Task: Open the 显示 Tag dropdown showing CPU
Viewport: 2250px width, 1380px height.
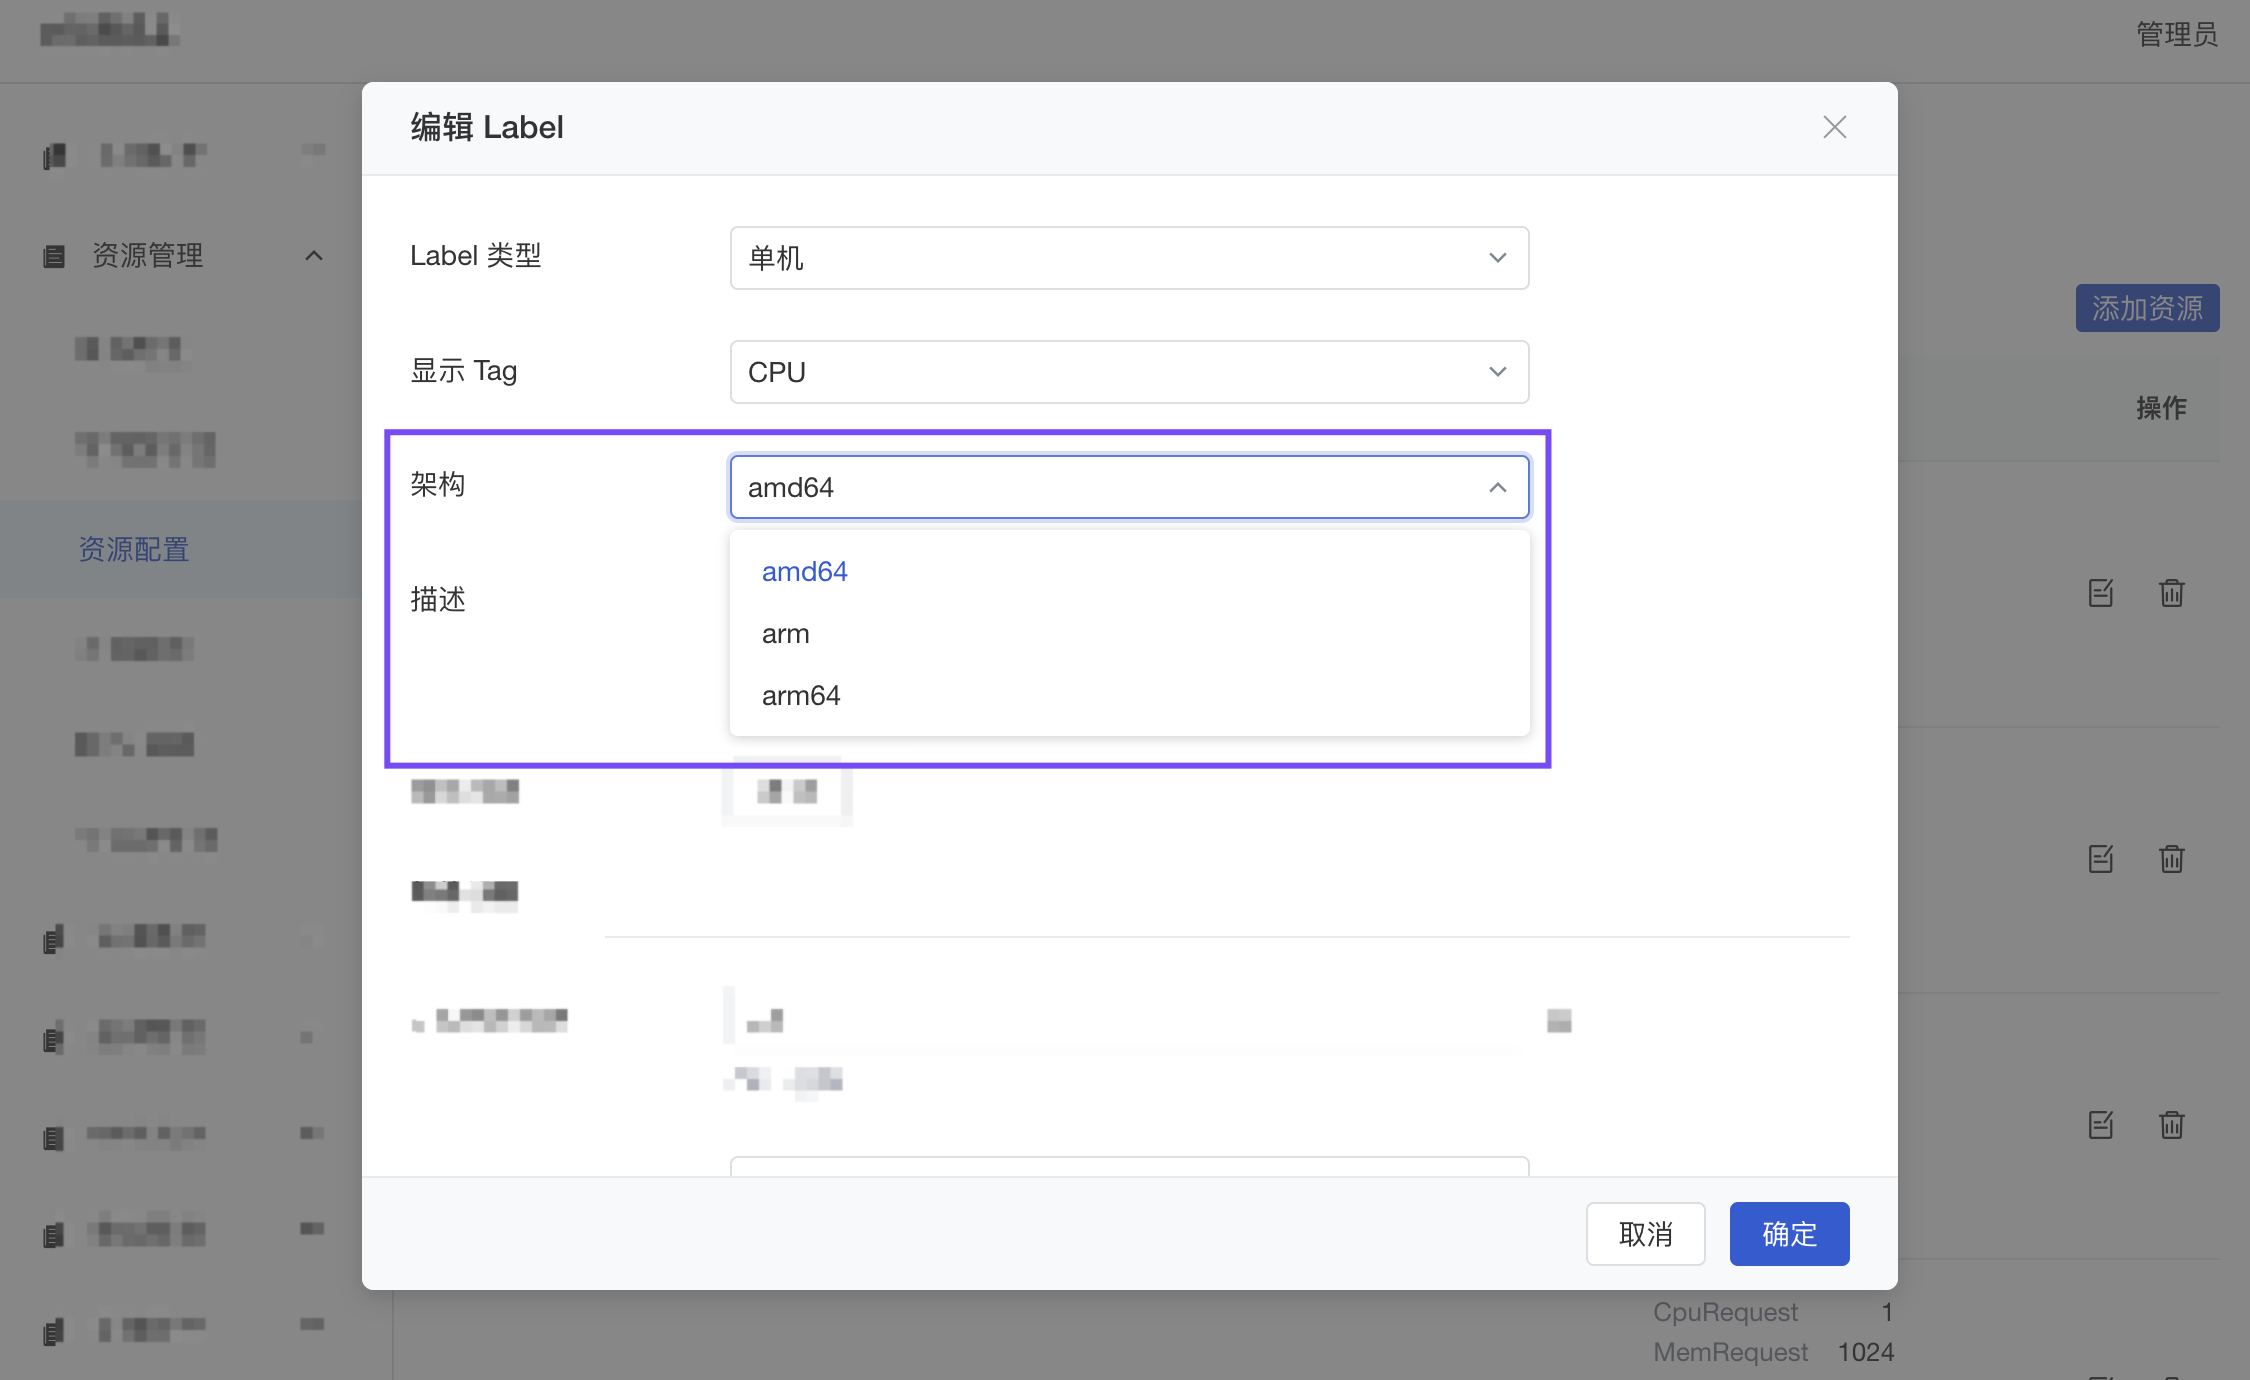Action: 1129,372
